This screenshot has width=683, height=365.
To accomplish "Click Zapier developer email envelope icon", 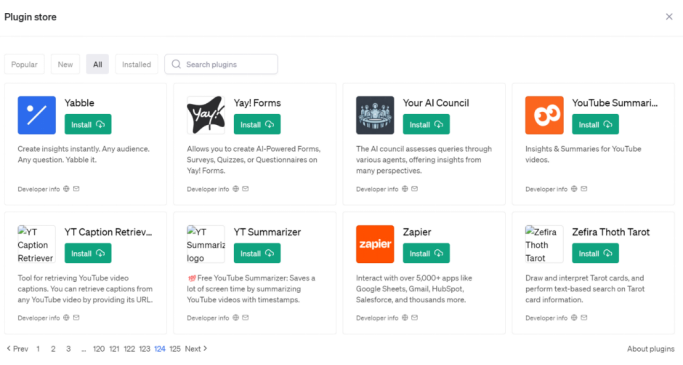I will (x=415, y=318).
